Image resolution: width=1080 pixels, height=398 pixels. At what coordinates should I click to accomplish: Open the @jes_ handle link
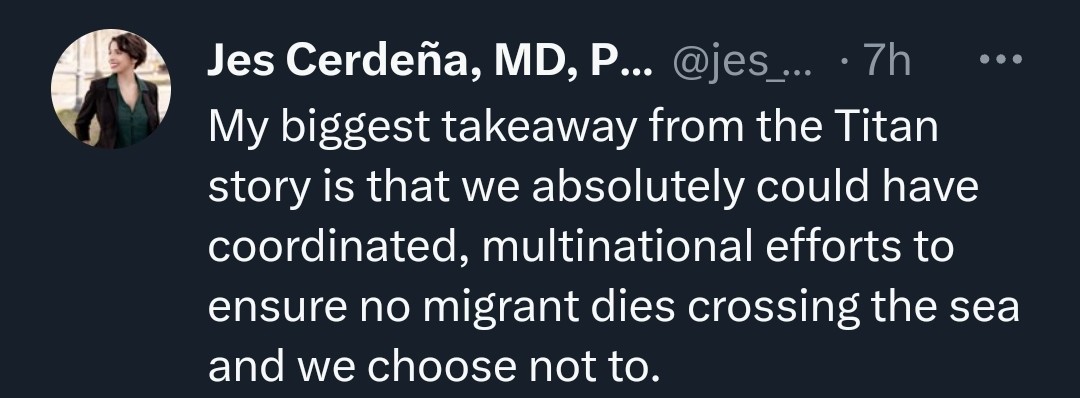click(x=744, y=63)
